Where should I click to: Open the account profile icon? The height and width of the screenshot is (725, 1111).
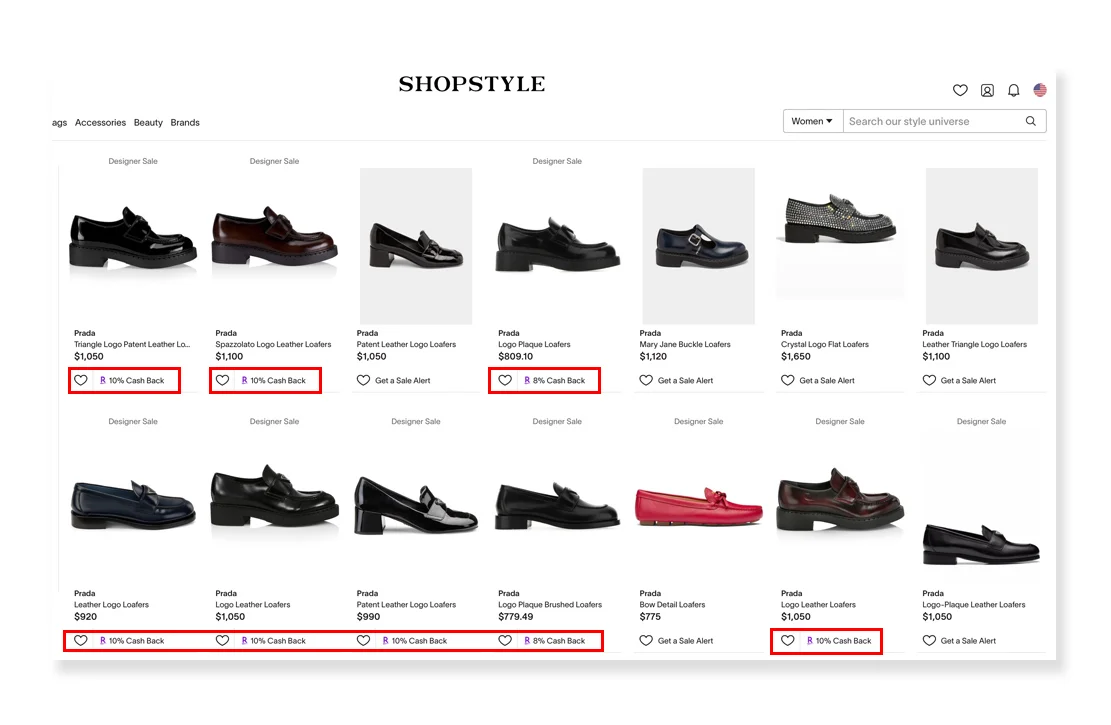[x=987, y=90]
